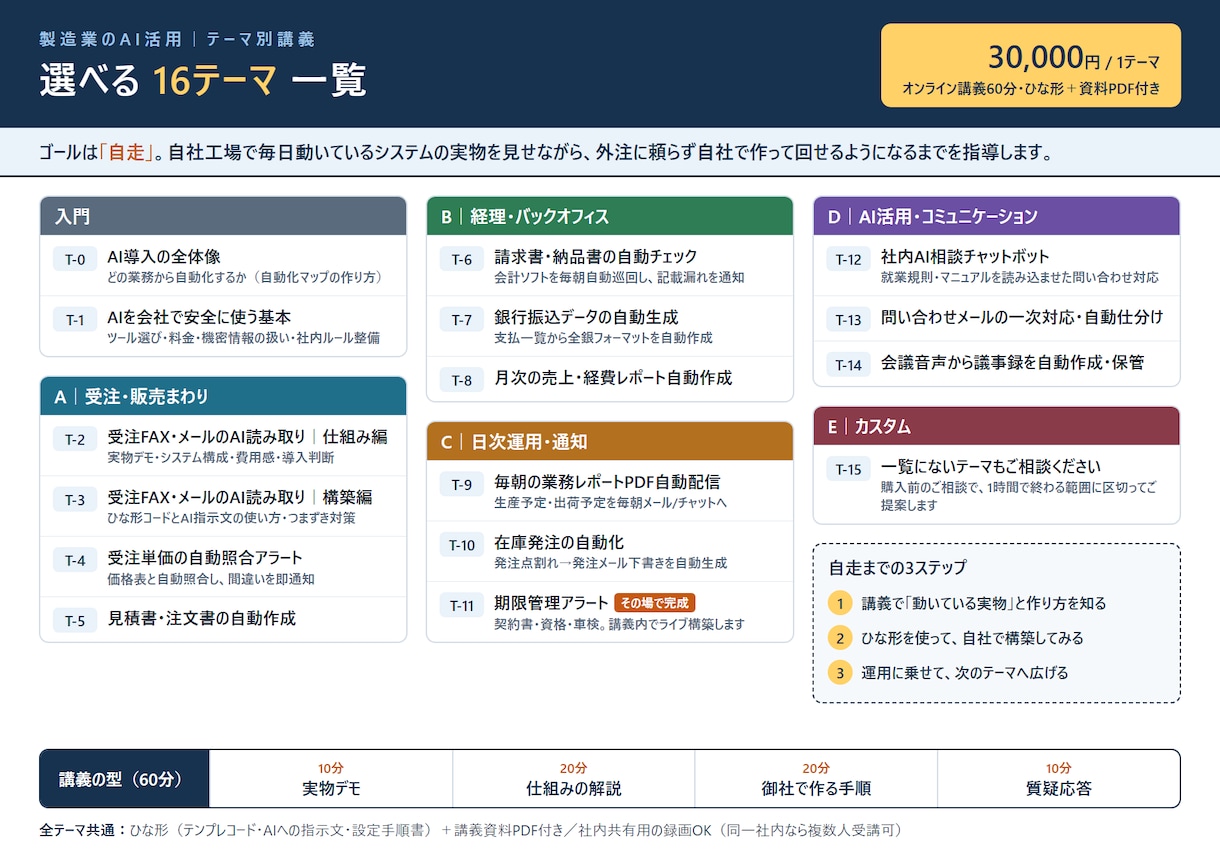1220x862 pixels.
Task: Select the E カスタム header
Action: [x=996, y=426]
